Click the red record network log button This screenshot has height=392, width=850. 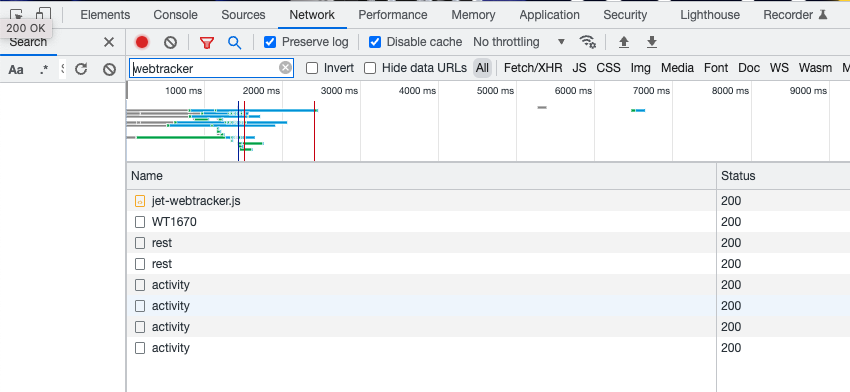coord(142,42)
